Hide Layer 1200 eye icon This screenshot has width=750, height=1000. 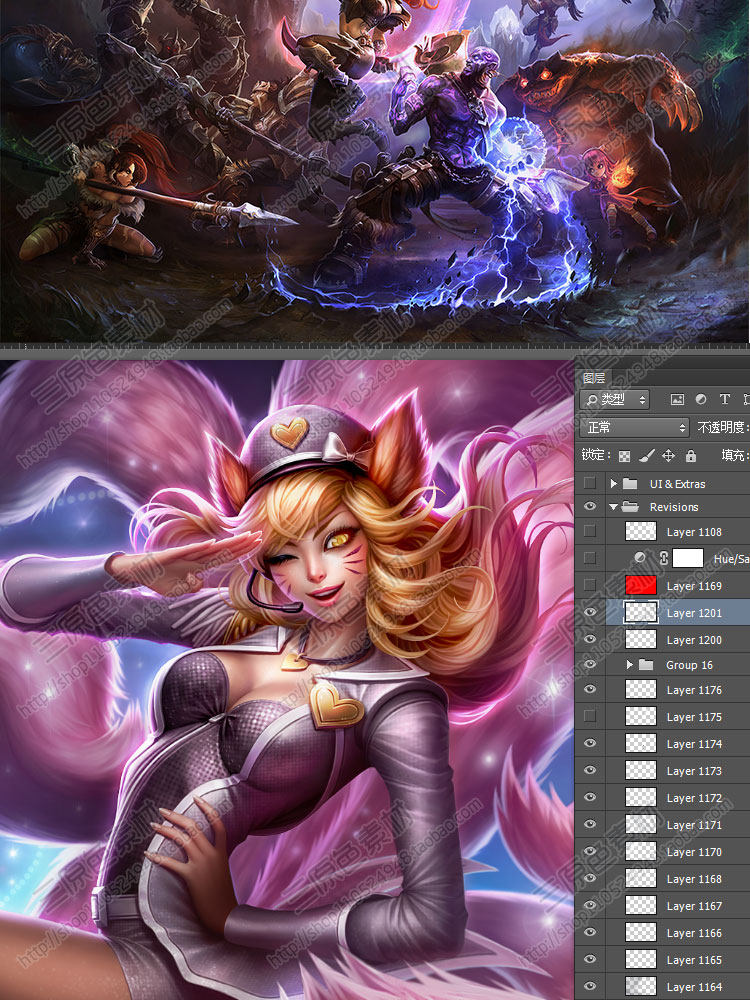click(x=590, y=639)
